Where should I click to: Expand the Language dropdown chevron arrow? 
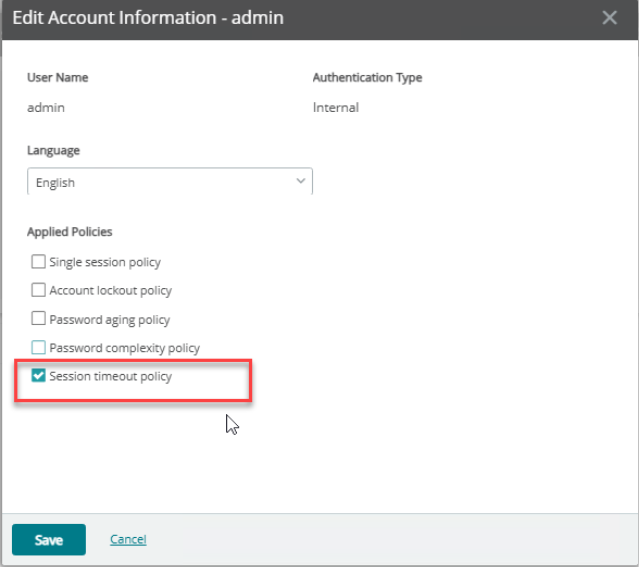(301, 181)
